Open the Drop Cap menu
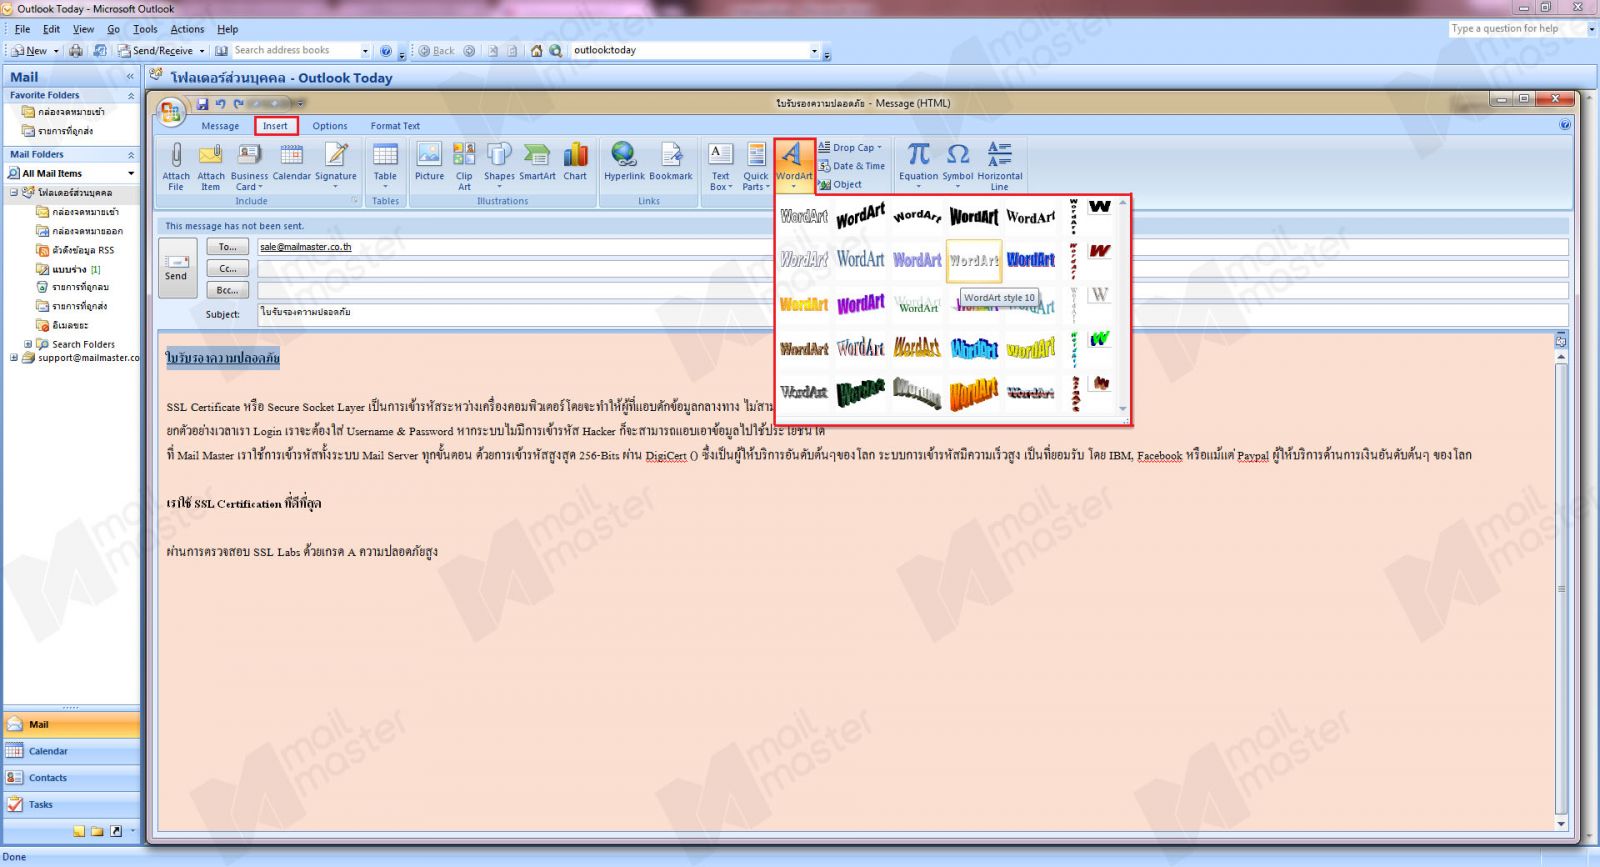This screenshot has width=1600, height=867. 851,147
